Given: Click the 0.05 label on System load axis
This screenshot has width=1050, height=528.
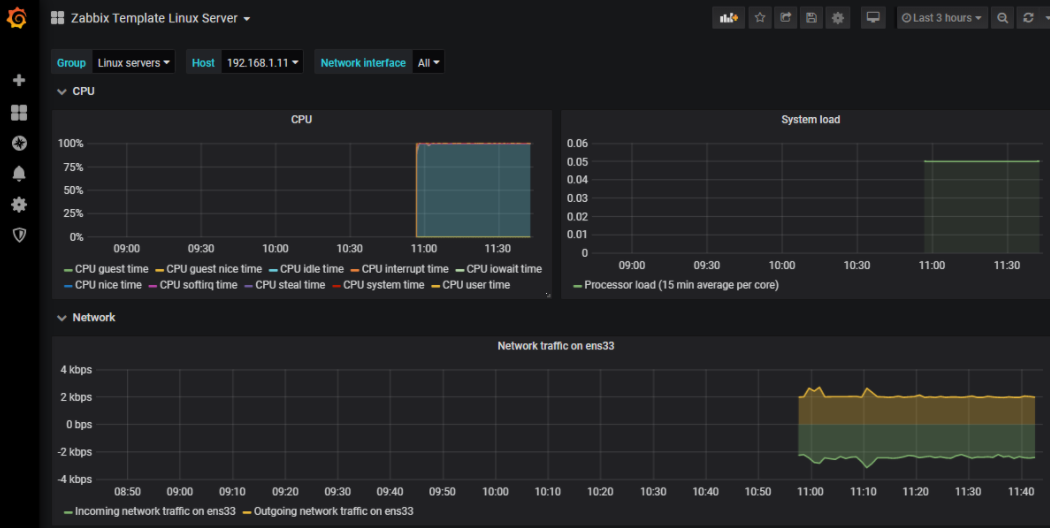Looking at the screenshot, I should (577, 161).
